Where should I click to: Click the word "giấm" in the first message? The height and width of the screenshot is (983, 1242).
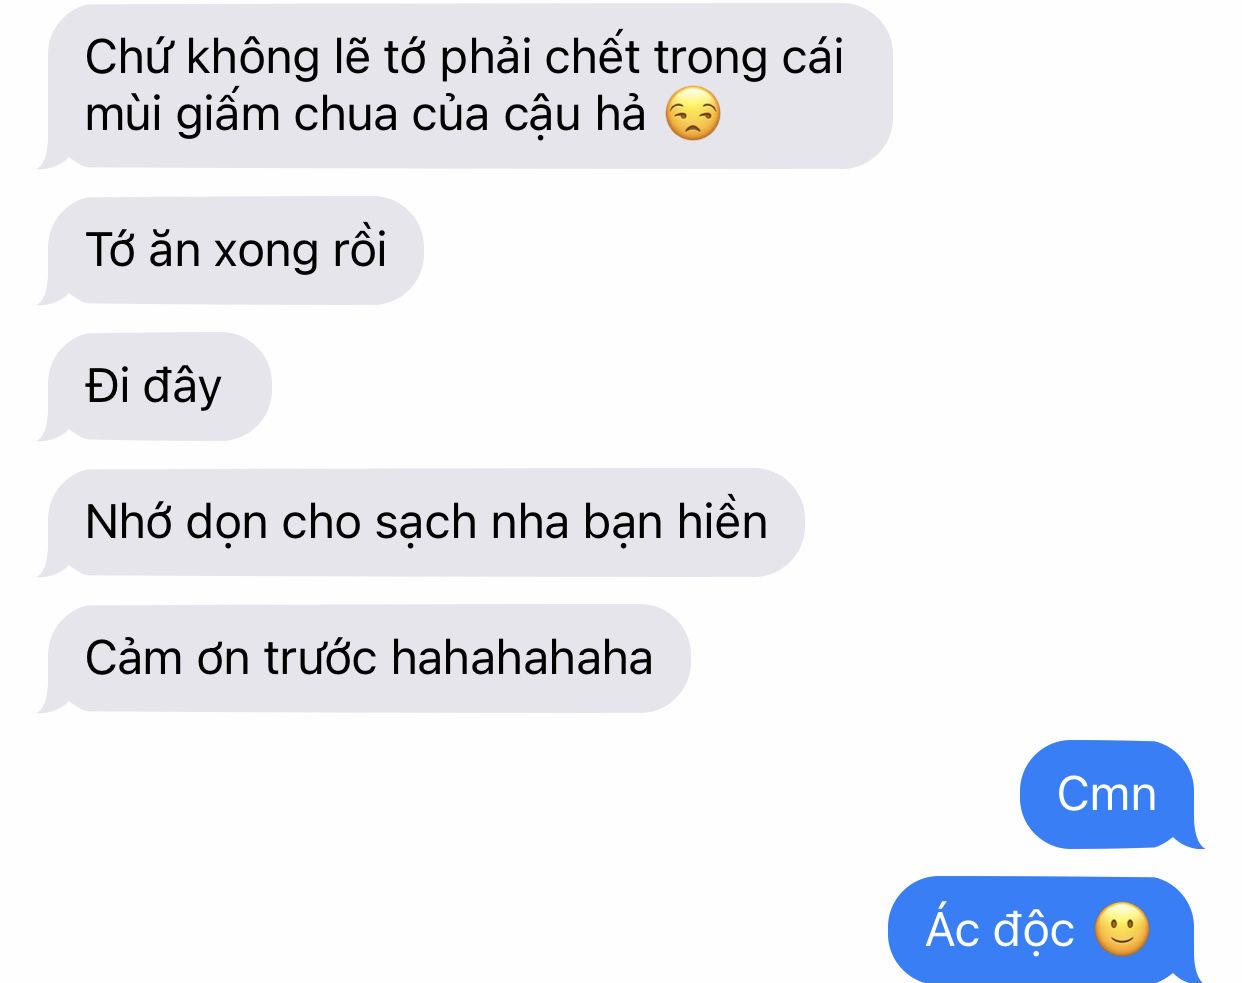[x=228, y=115]
